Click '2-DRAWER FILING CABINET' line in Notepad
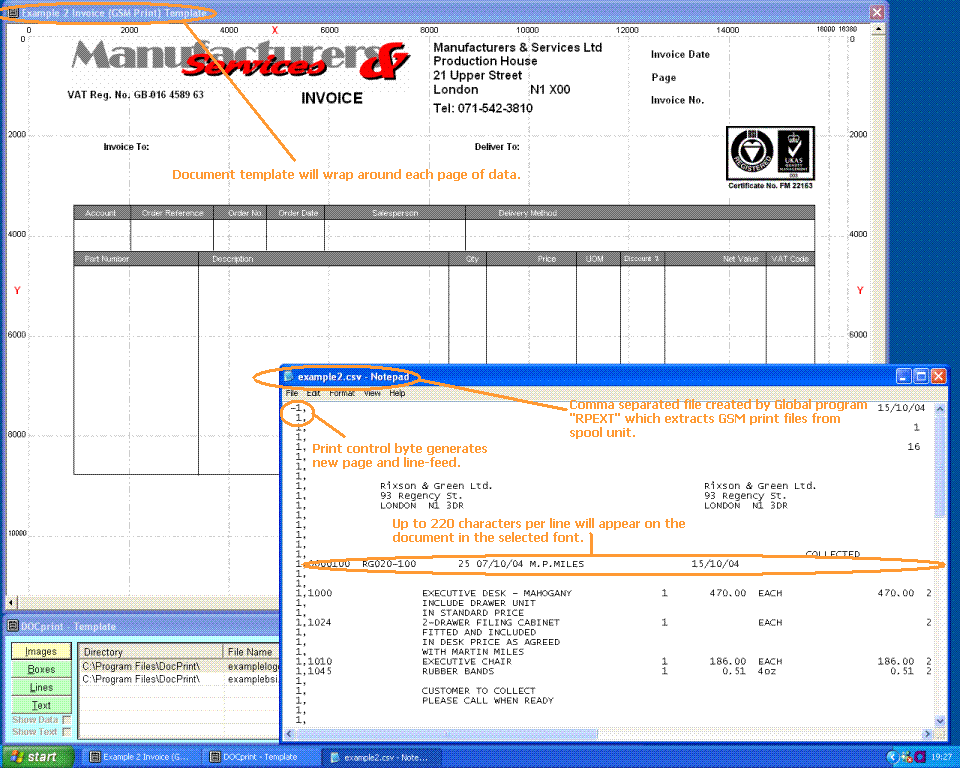The image size is (960, 768). 490,622
